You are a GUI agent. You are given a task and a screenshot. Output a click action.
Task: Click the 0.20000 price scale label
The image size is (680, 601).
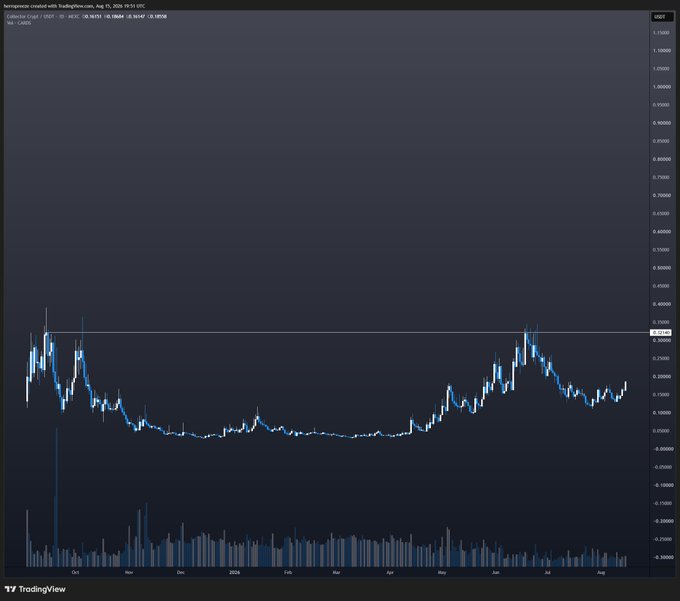coord(661,376)
